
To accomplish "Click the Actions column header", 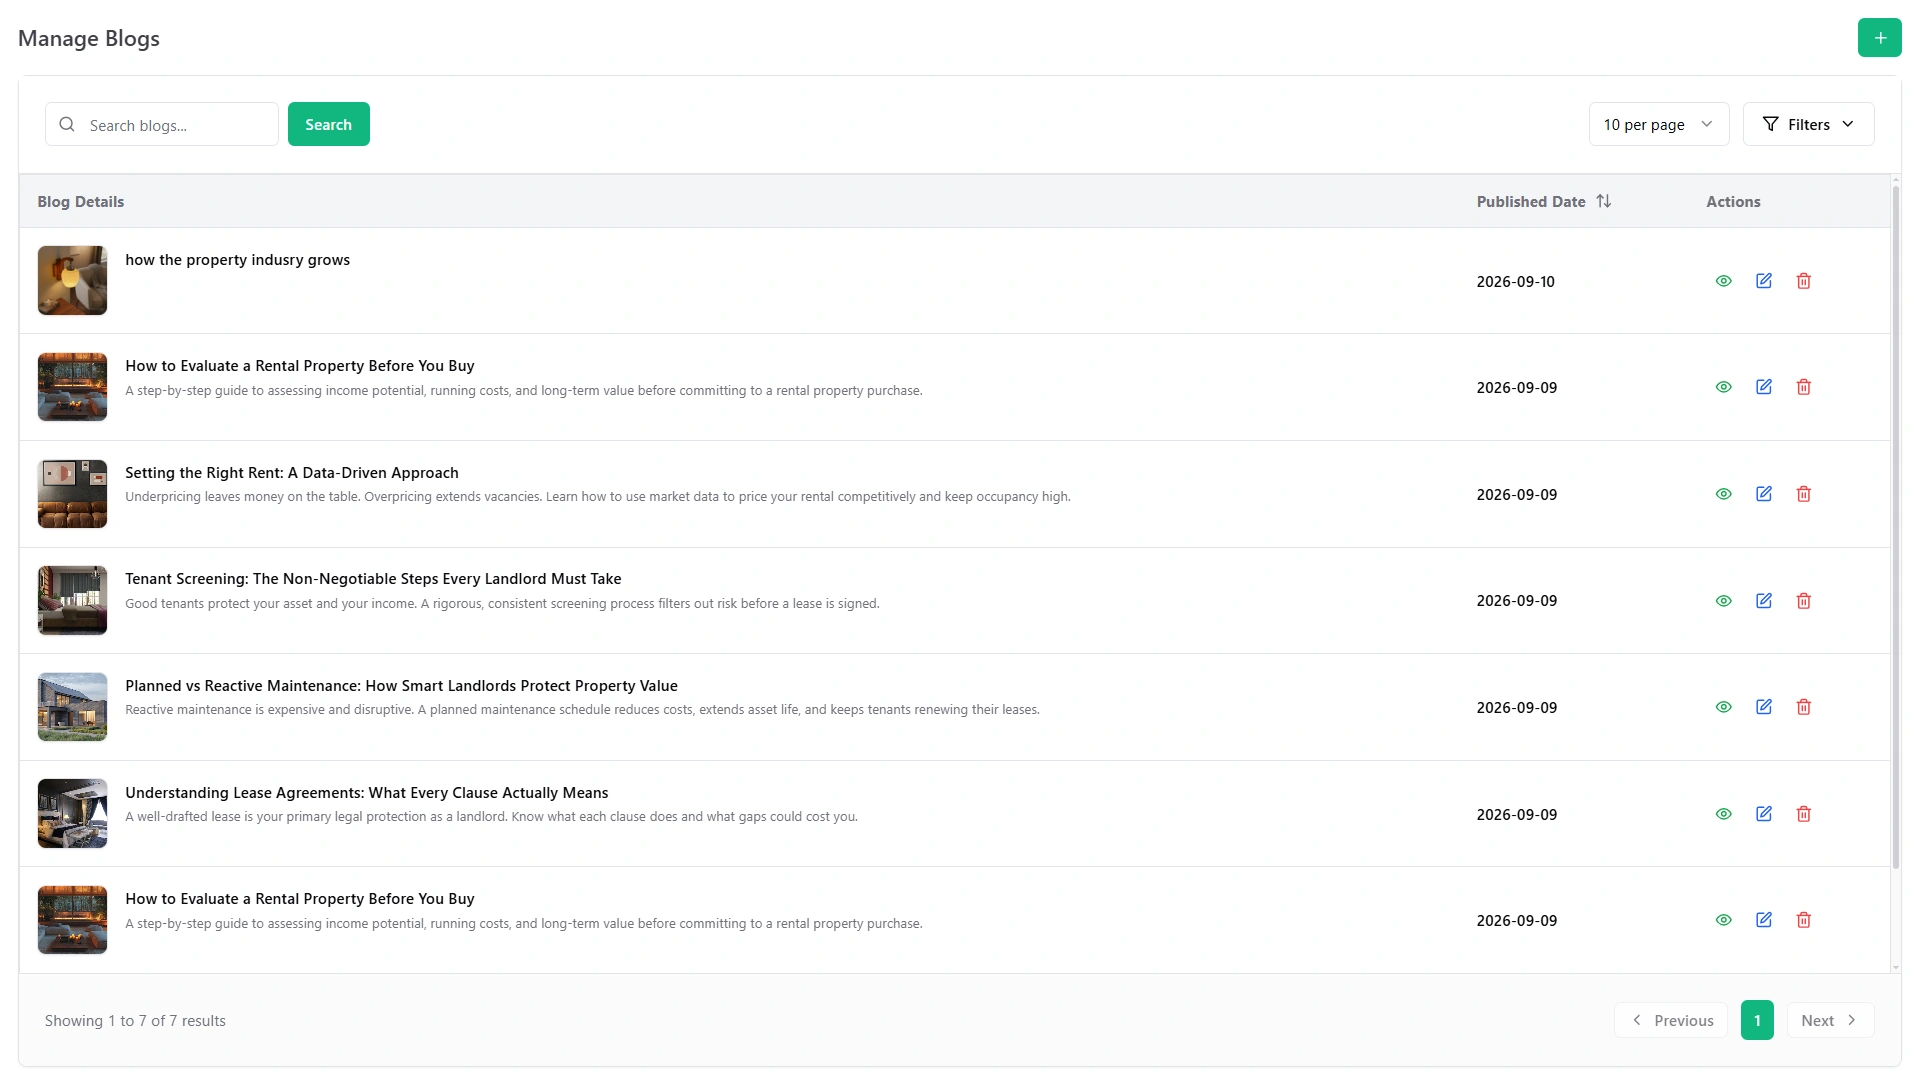I will pyautogui.click(x=1733, y=201).
